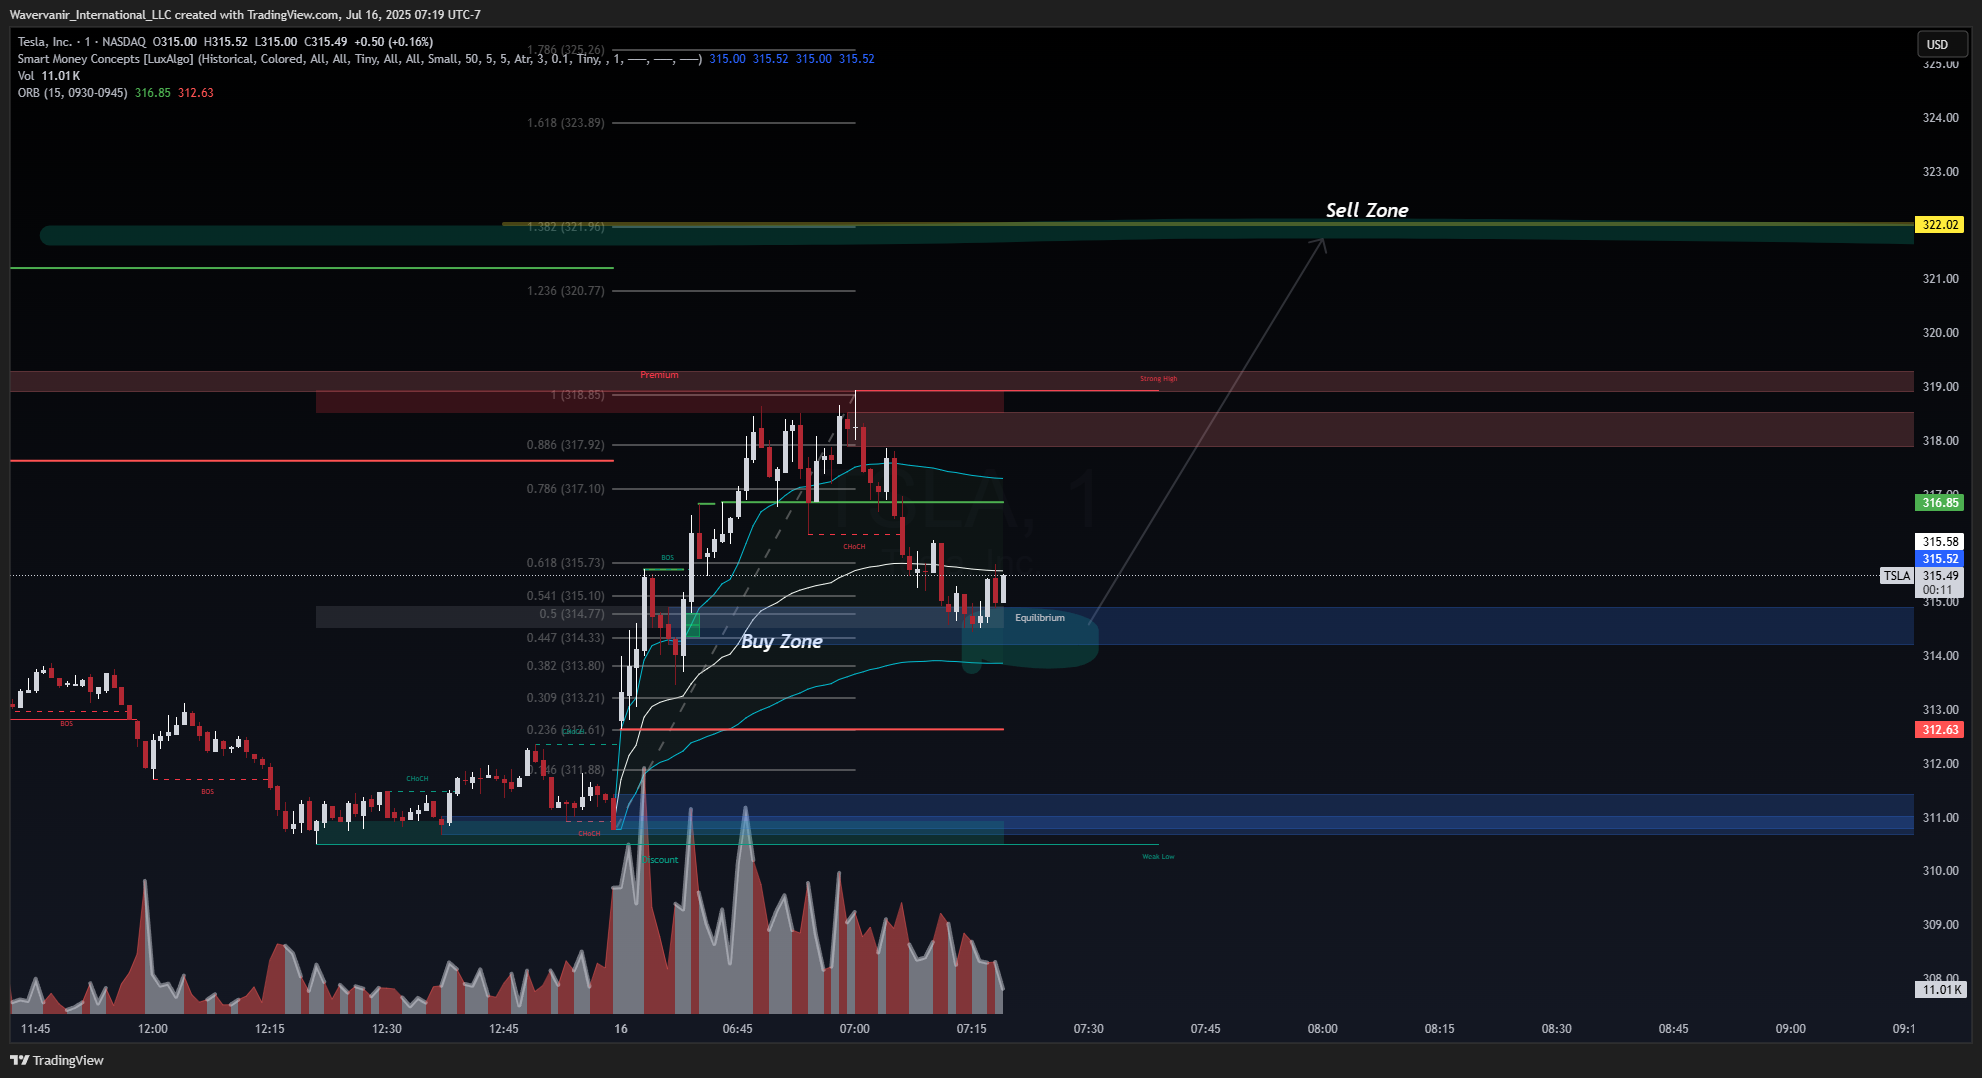Click the green 316.85 price axis label

[x=1939, y=503]
